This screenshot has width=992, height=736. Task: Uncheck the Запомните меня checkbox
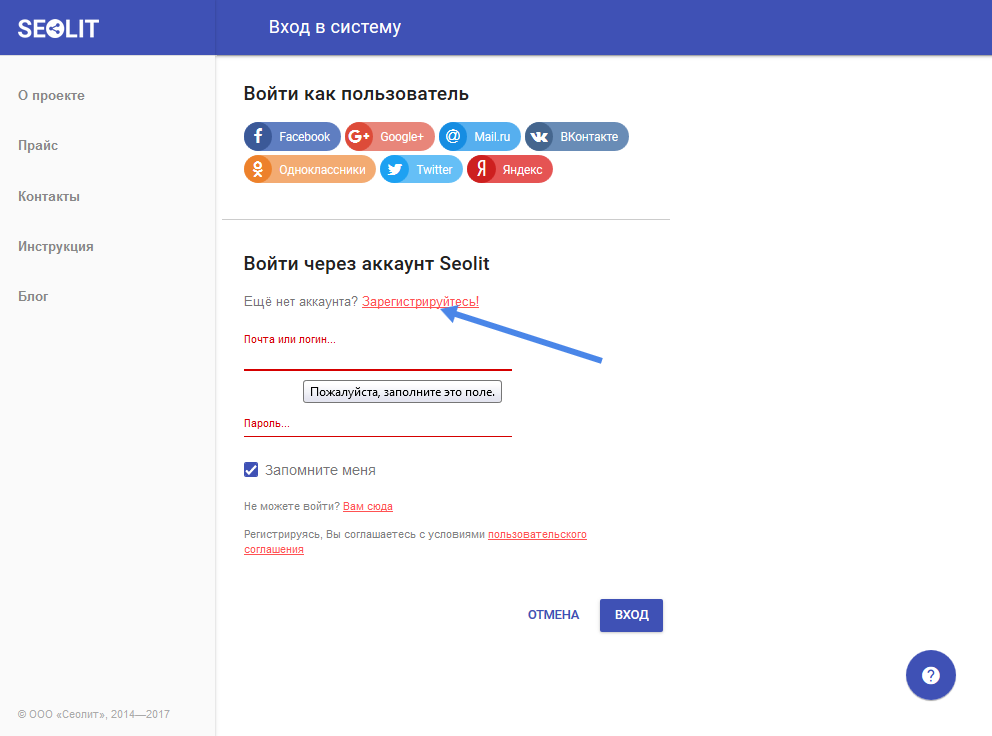click(x=251, y=470)
